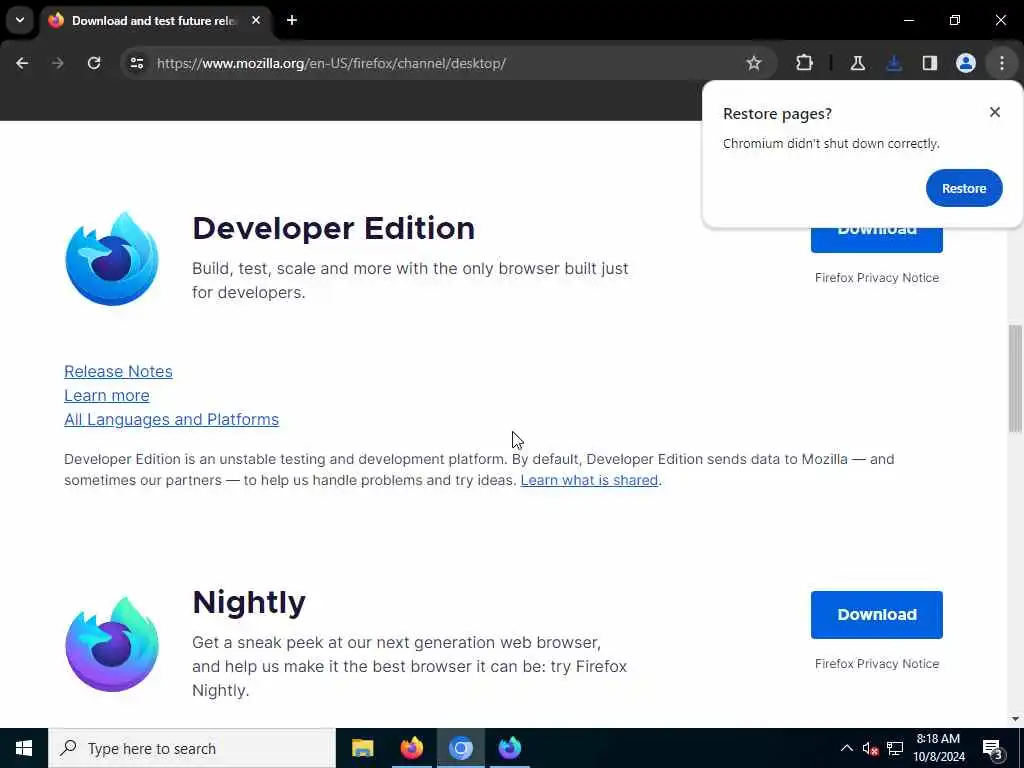1024x768 pixels.
Task: Toggle the side panel icon
Action: coord(929,63)
